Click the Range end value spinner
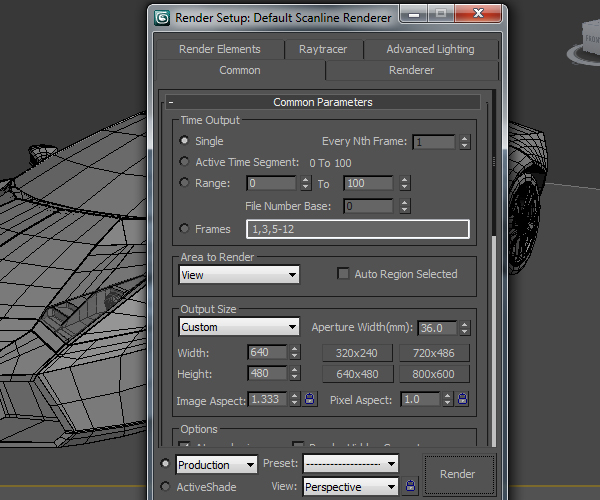Viewport: 600px width, 500px height. (x=404, y=183)
